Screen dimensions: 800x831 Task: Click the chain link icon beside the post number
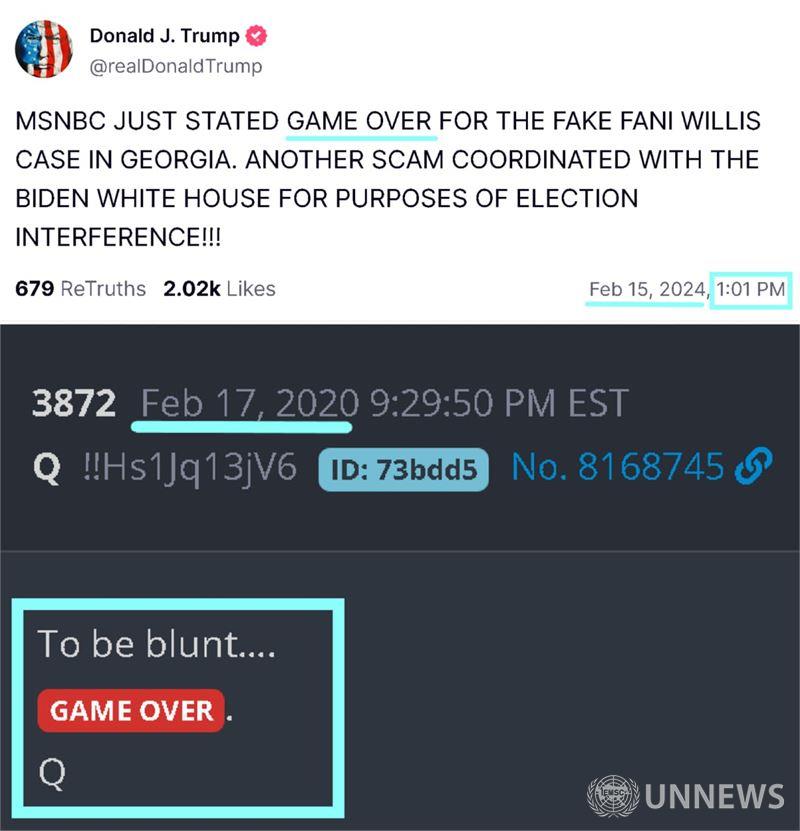(x=753, y=466)
